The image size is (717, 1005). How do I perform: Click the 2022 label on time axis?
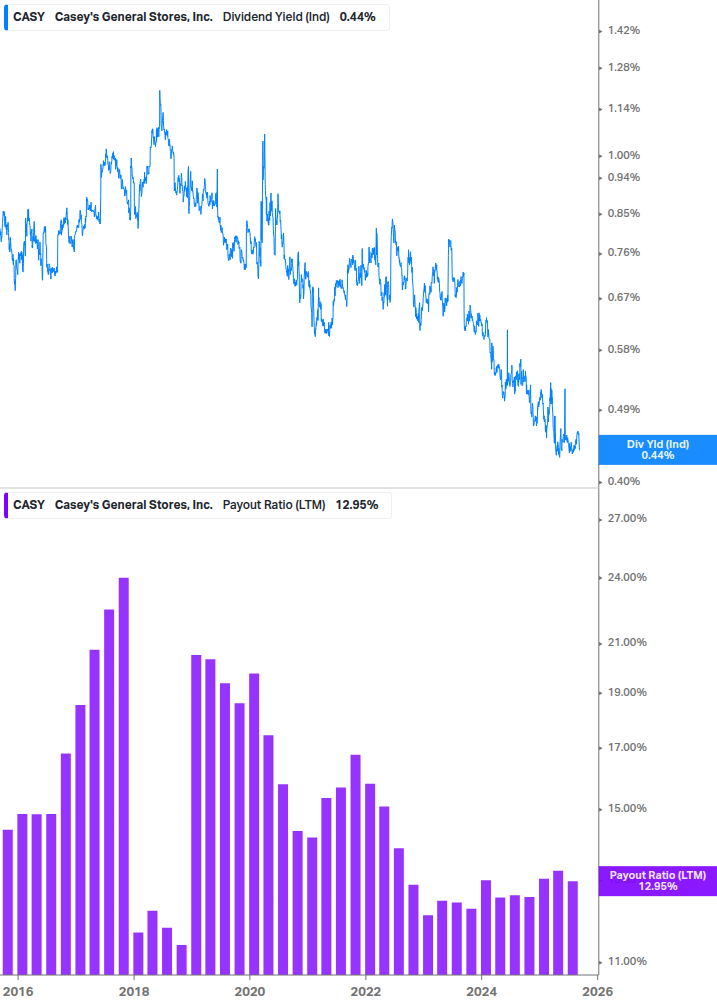(366, 991)
